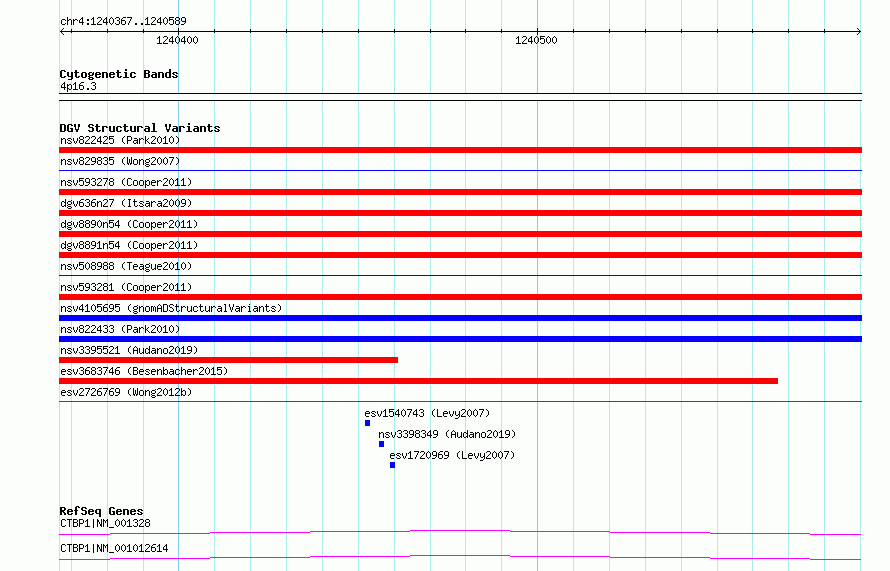
Task: Click the nsv822425 (Park2010) variant label
Action: click(120, 140)
